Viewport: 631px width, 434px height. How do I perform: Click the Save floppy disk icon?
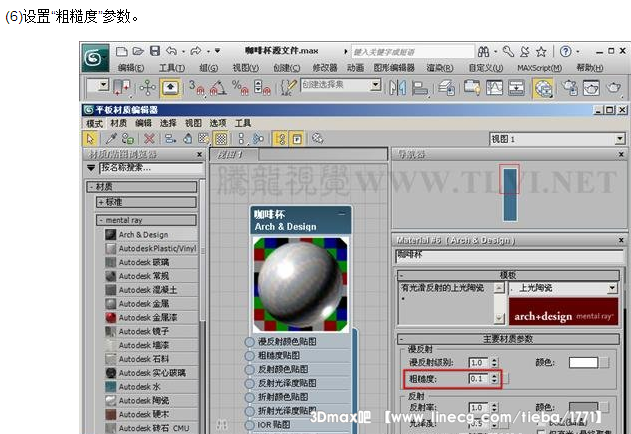pyautogui.click(x=155, y=51)
